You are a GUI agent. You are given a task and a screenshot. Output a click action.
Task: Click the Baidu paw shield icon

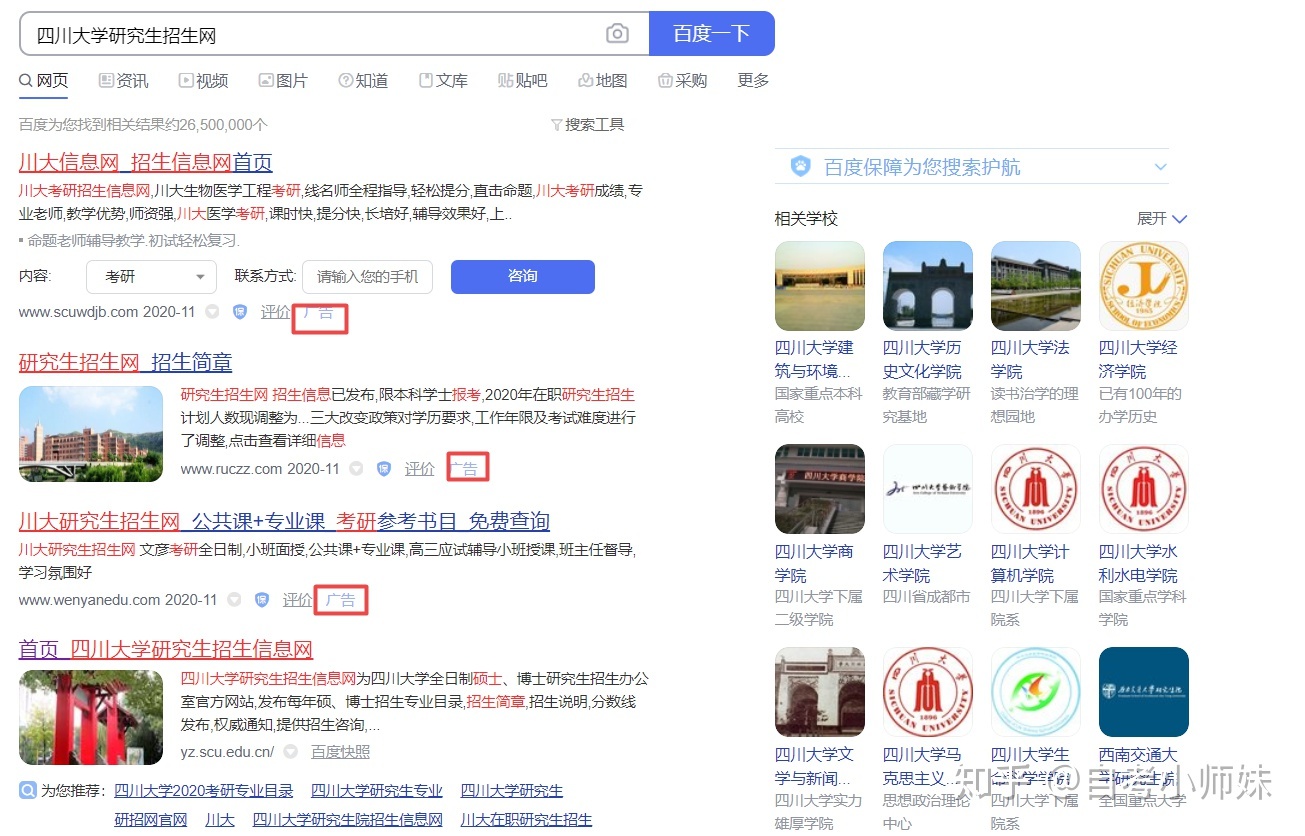(801, 167)
